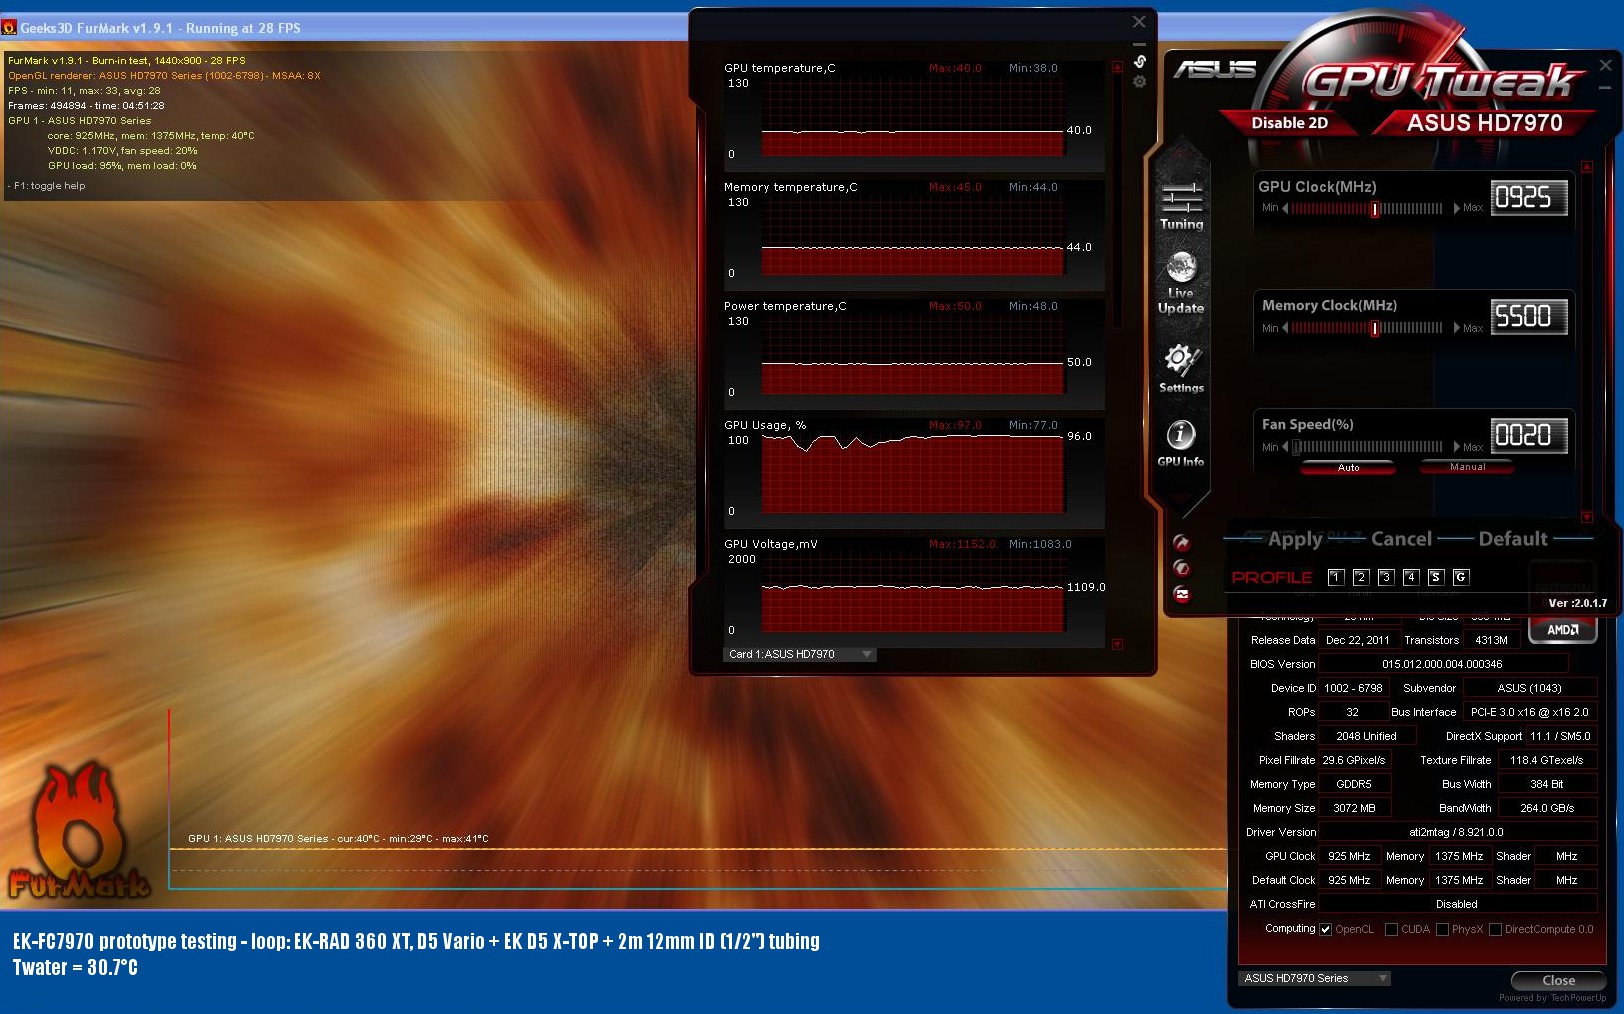This screenshot has height=1014, width=1624.
Task: Click the Memory Clock value field 5500
Action: coord(1528,317)
